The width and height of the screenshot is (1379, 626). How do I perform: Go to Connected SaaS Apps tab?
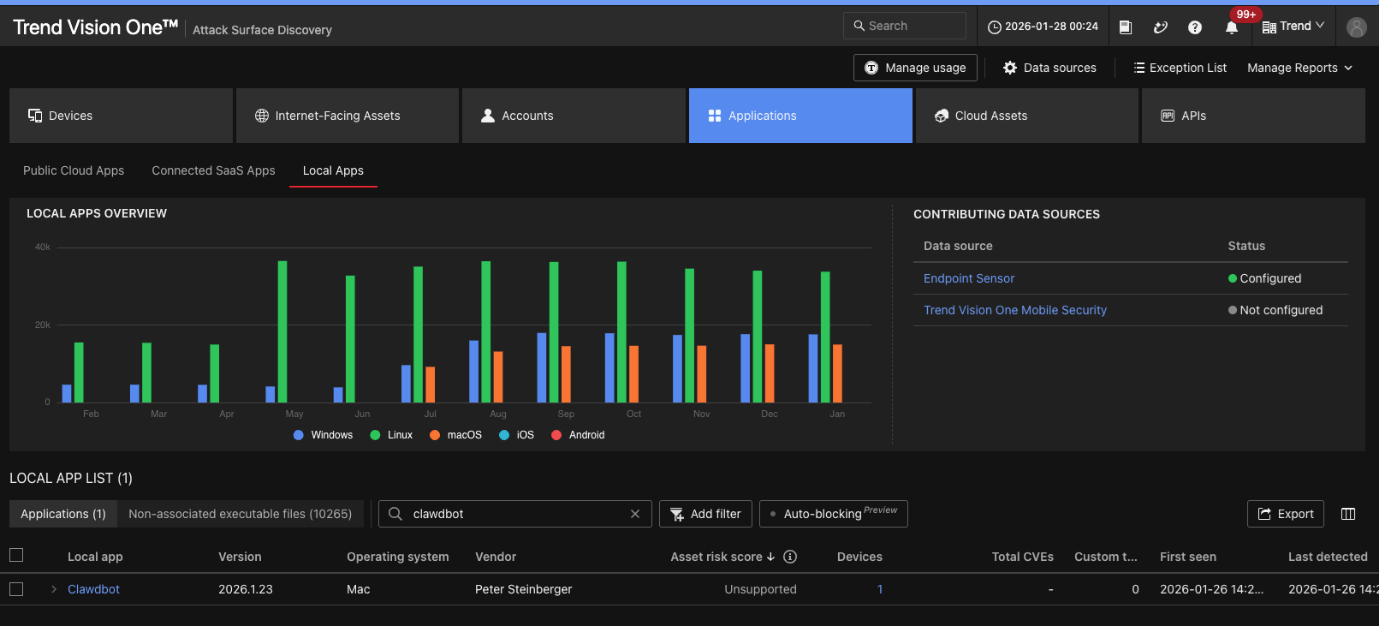(x=213, y=171)
